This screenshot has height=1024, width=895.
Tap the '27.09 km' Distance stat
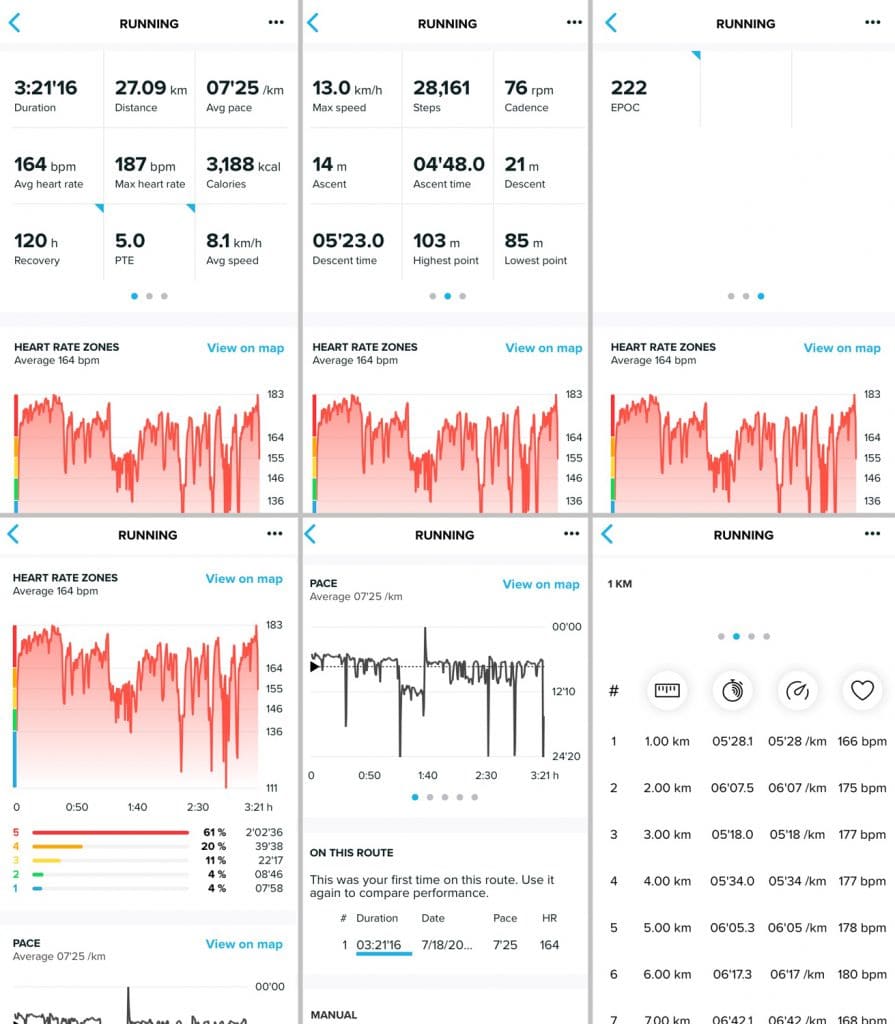151,95
